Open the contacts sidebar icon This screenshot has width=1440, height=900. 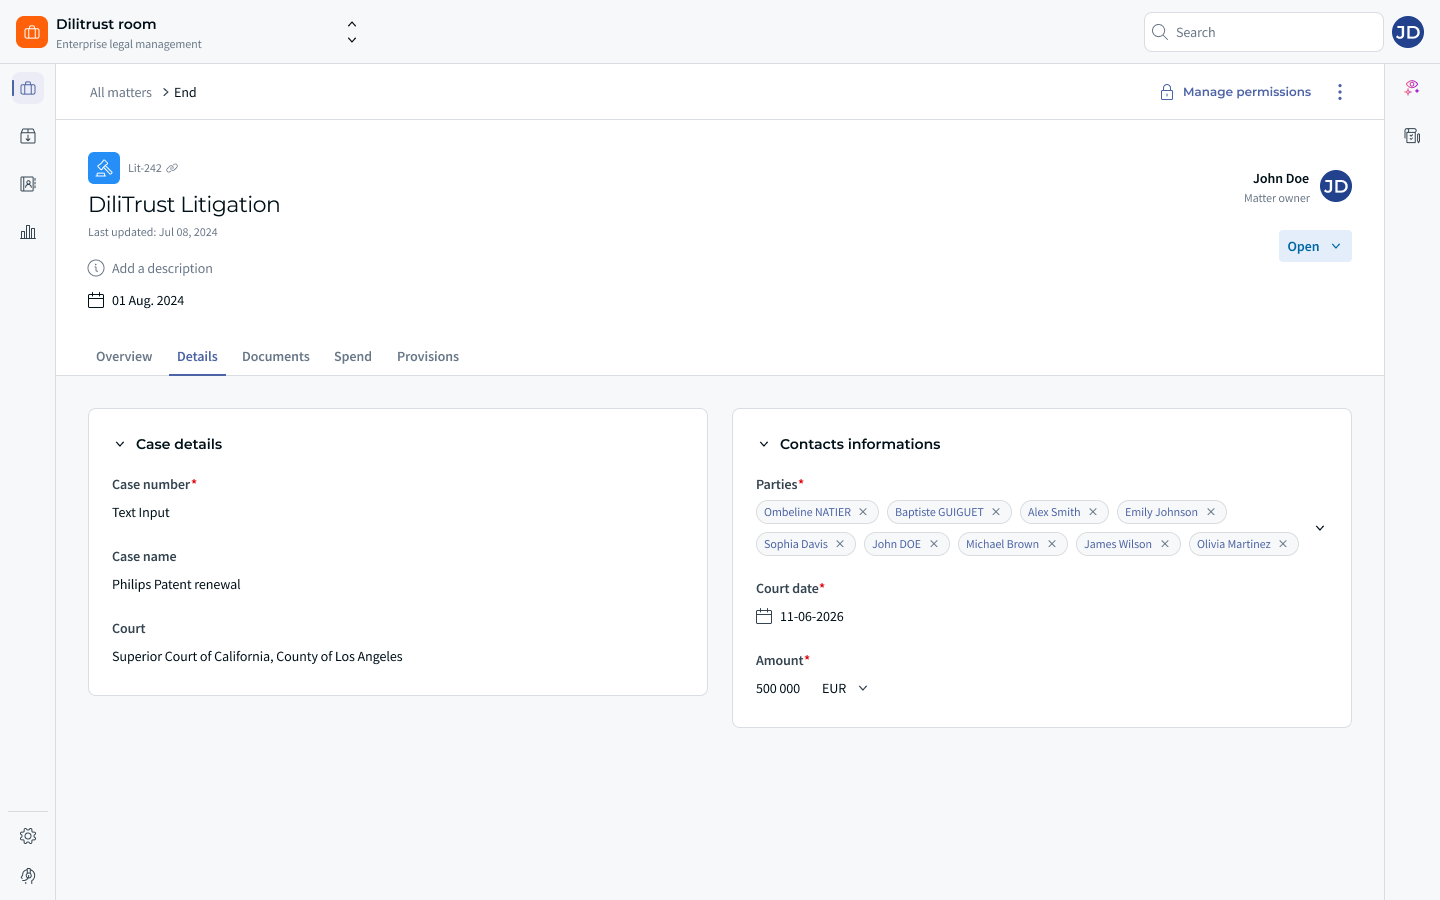pyautogui.click(x=28, y=184)
